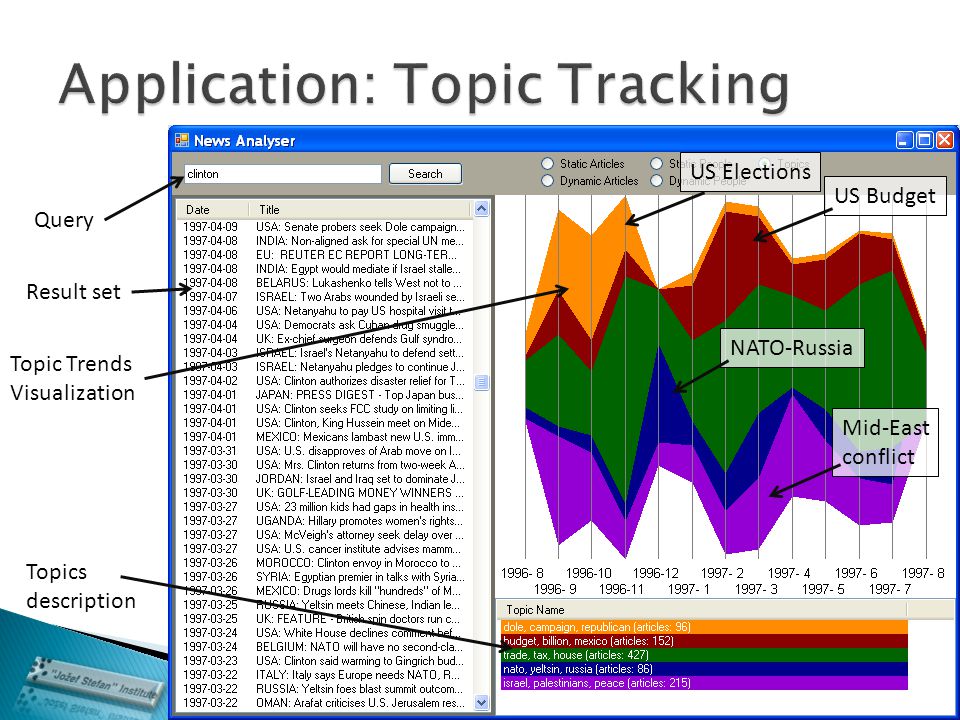Open row 'UGANDA: Hillary promotes women's rights'

[324, 521]
